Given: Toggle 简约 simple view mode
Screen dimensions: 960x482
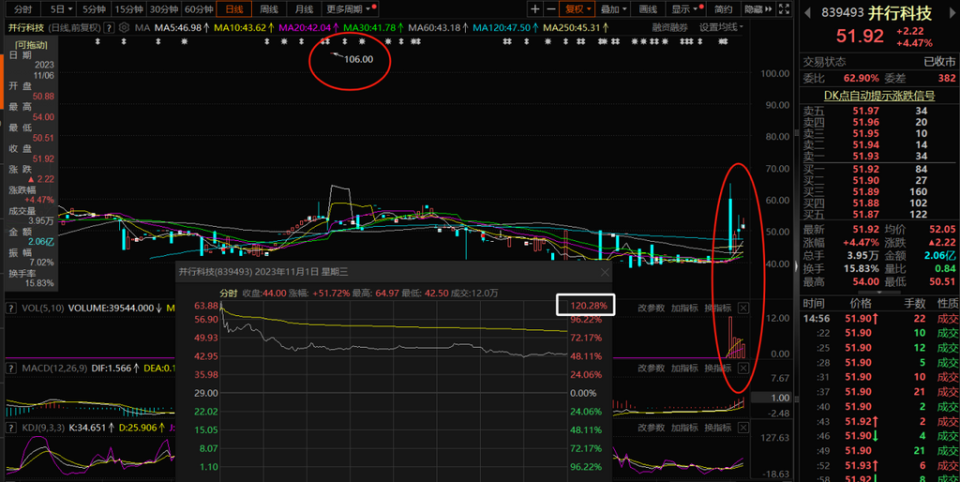Looking at the screenshot, I should (x=723, y=9).
